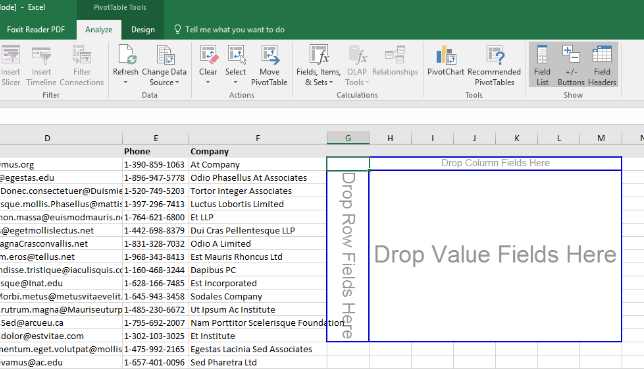Select the At Company cell
Image resolution: width=644 pixels, height=369 pixels.
click(x=258, y=164)
